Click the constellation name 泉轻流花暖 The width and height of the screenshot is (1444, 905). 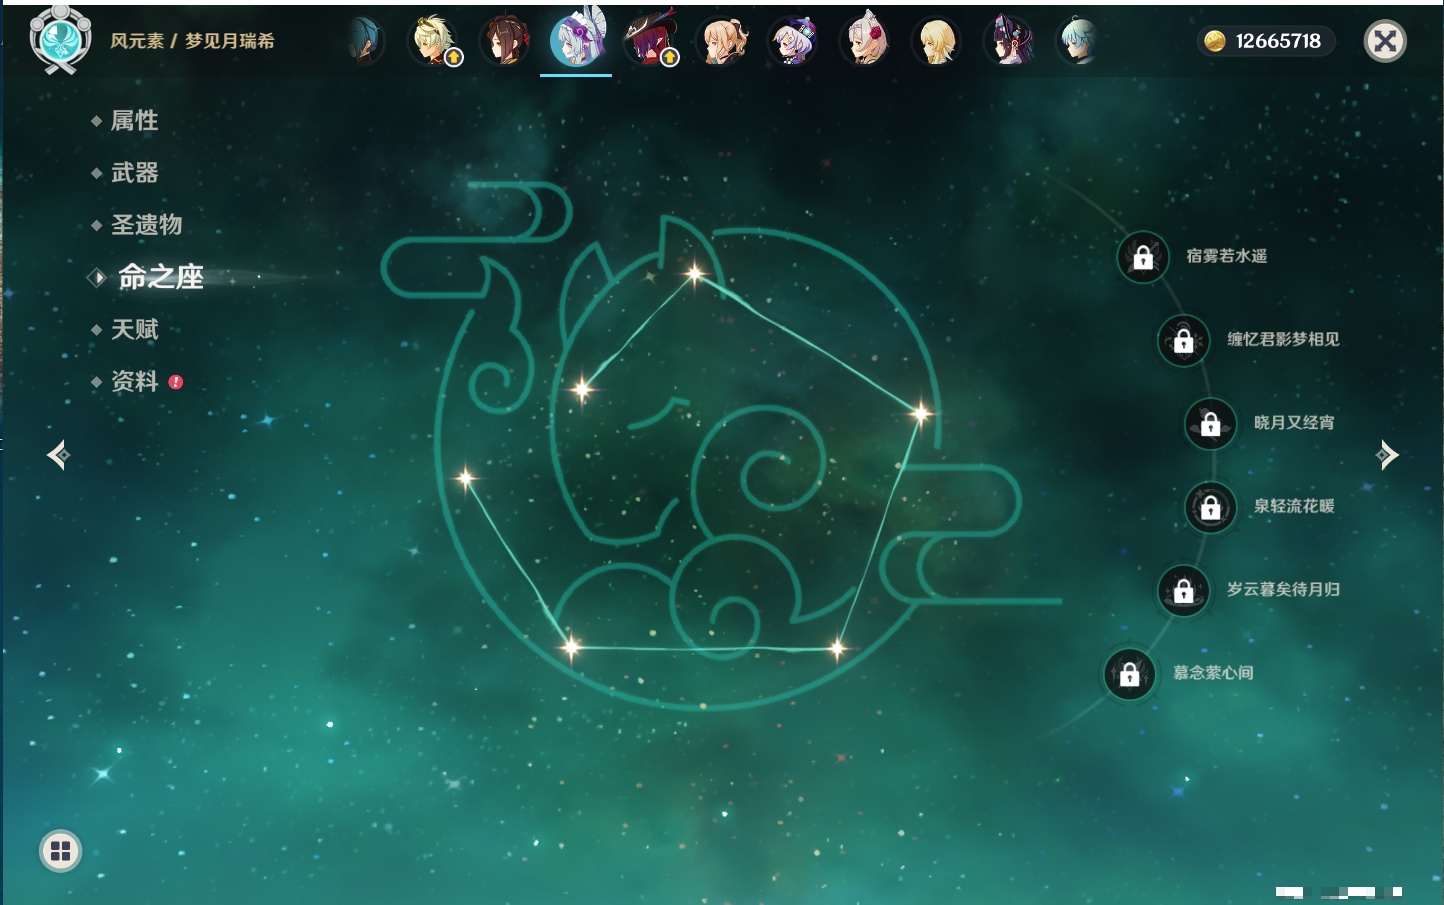(x=1294, y=506)
